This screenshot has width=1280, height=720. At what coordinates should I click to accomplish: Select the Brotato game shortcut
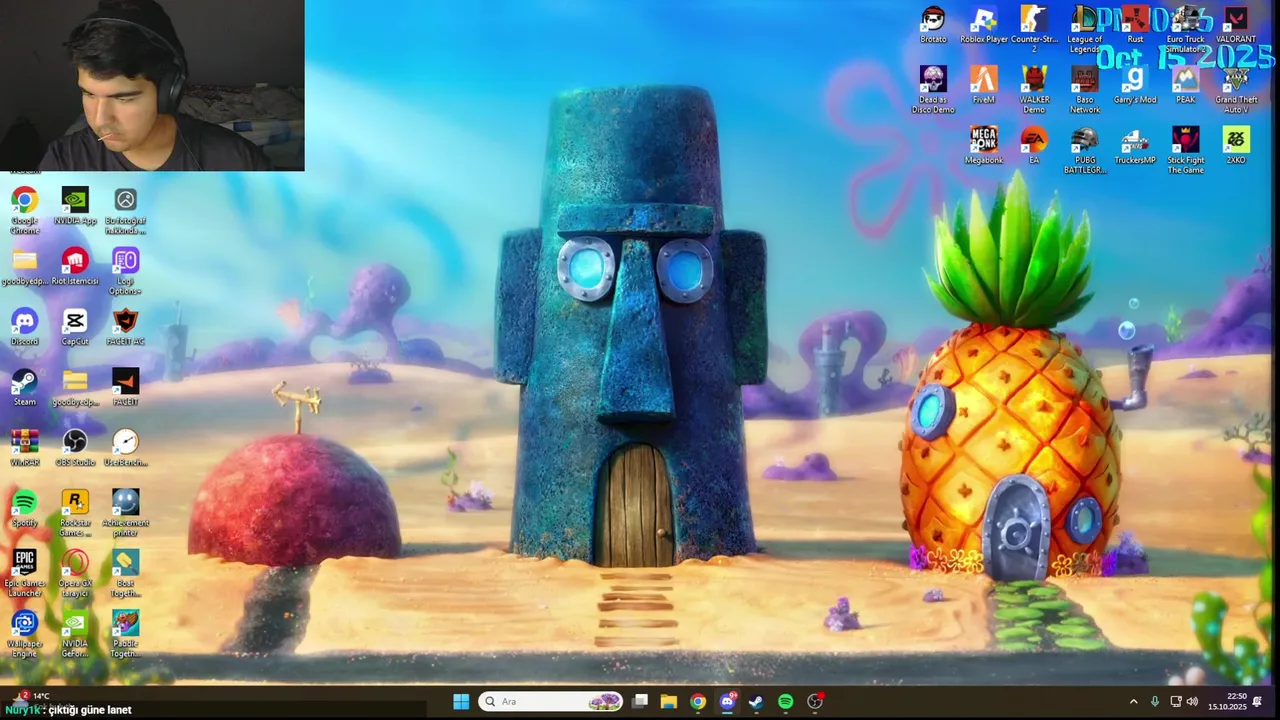[x=933, y=26]
